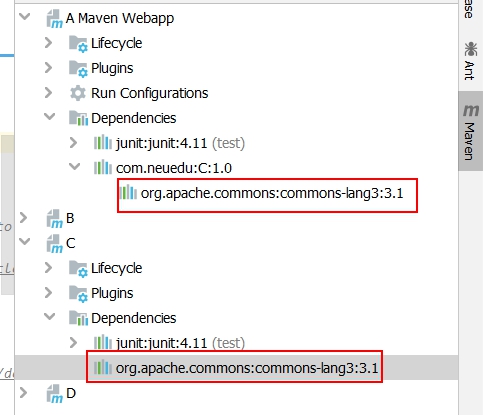Expand Plugins under module C
This screenshot has height=415, width=483.
[x=49, y=293]
